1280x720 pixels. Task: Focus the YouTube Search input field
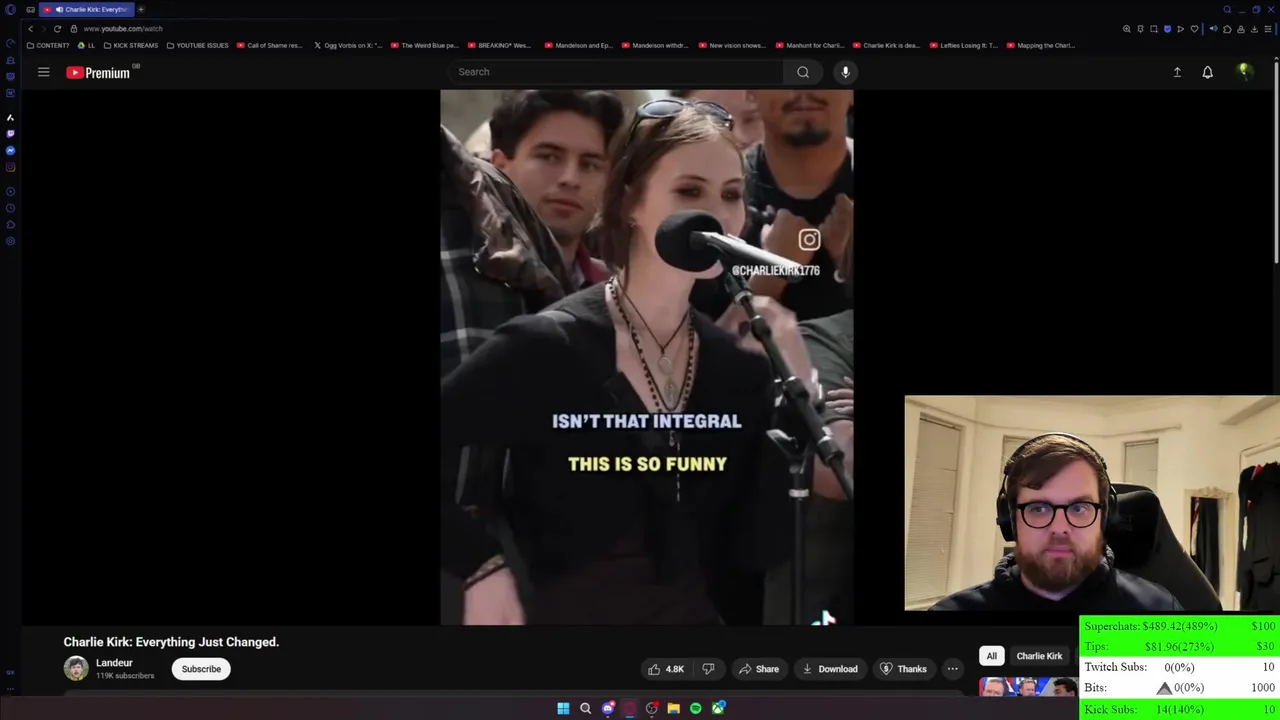(x=615, y=72)
